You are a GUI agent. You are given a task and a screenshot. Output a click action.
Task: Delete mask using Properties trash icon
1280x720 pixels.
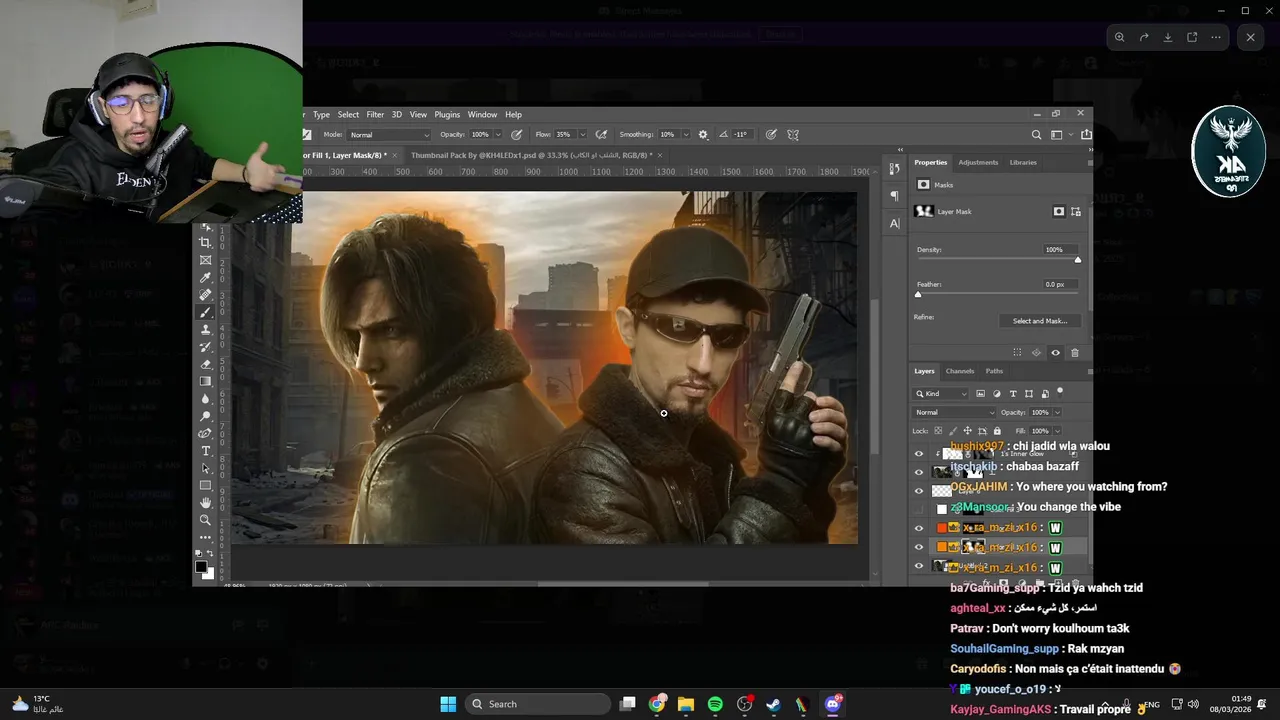[x=1075, y=353]
